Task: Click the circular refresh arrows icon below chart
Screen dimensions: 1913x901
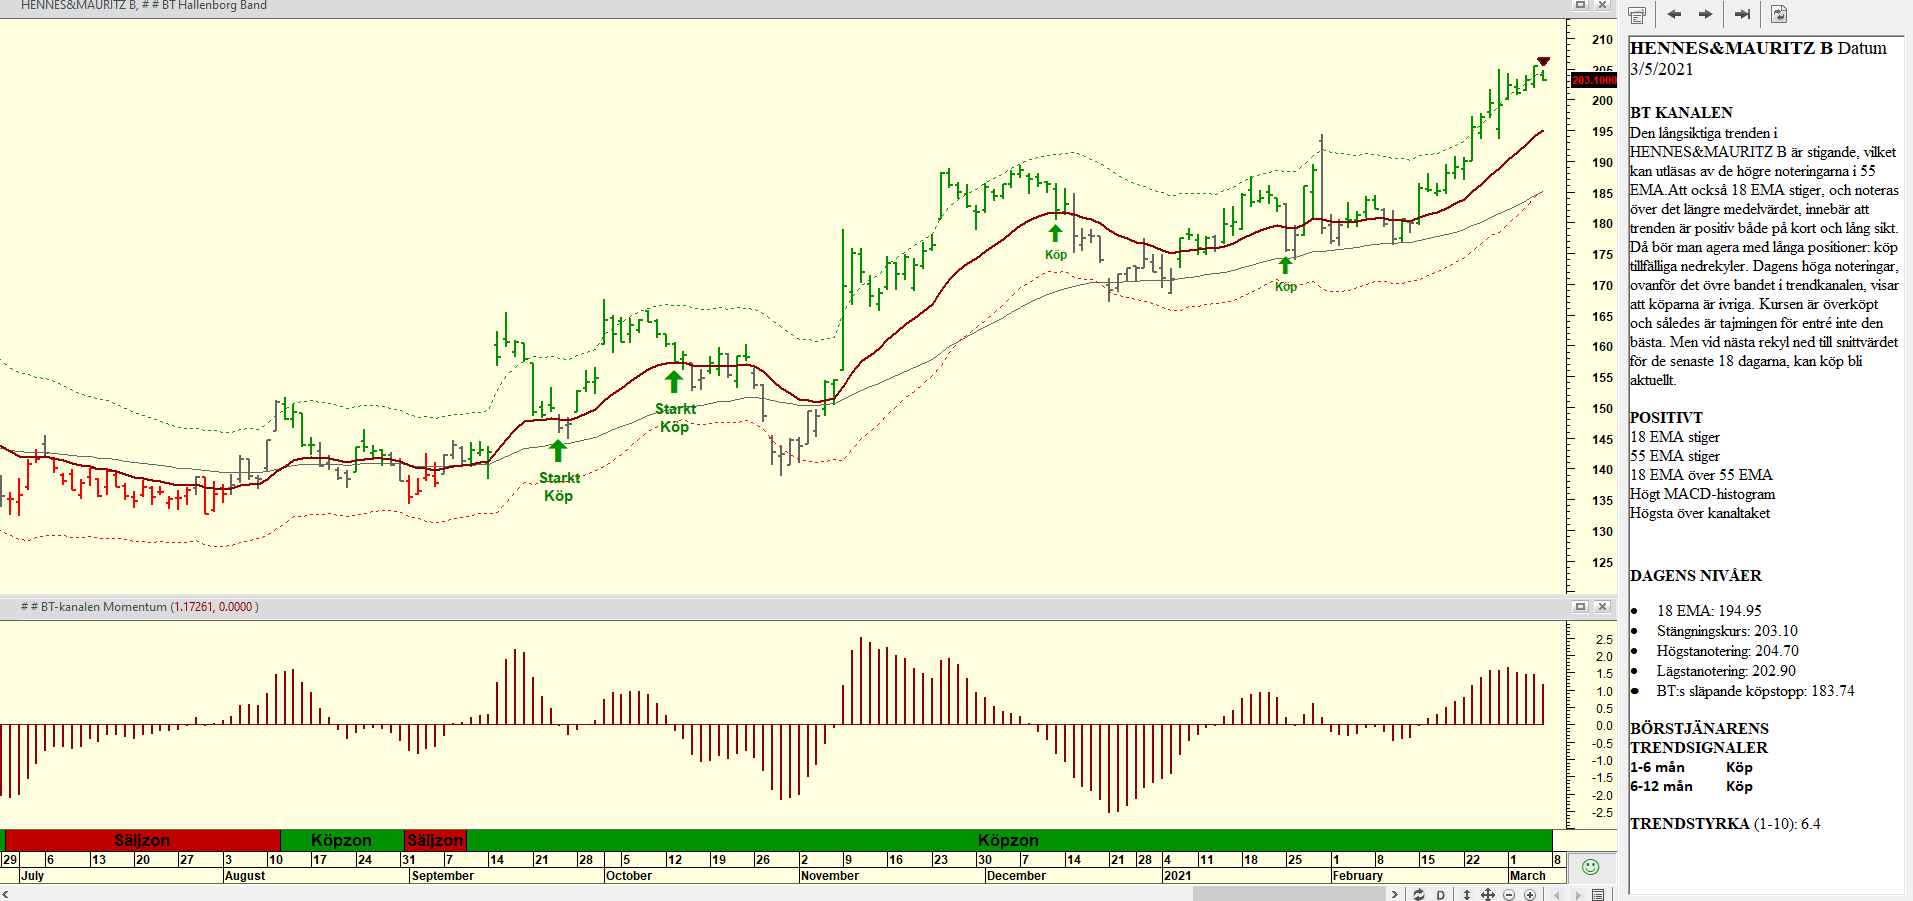Action: (x=1418, y=894)
